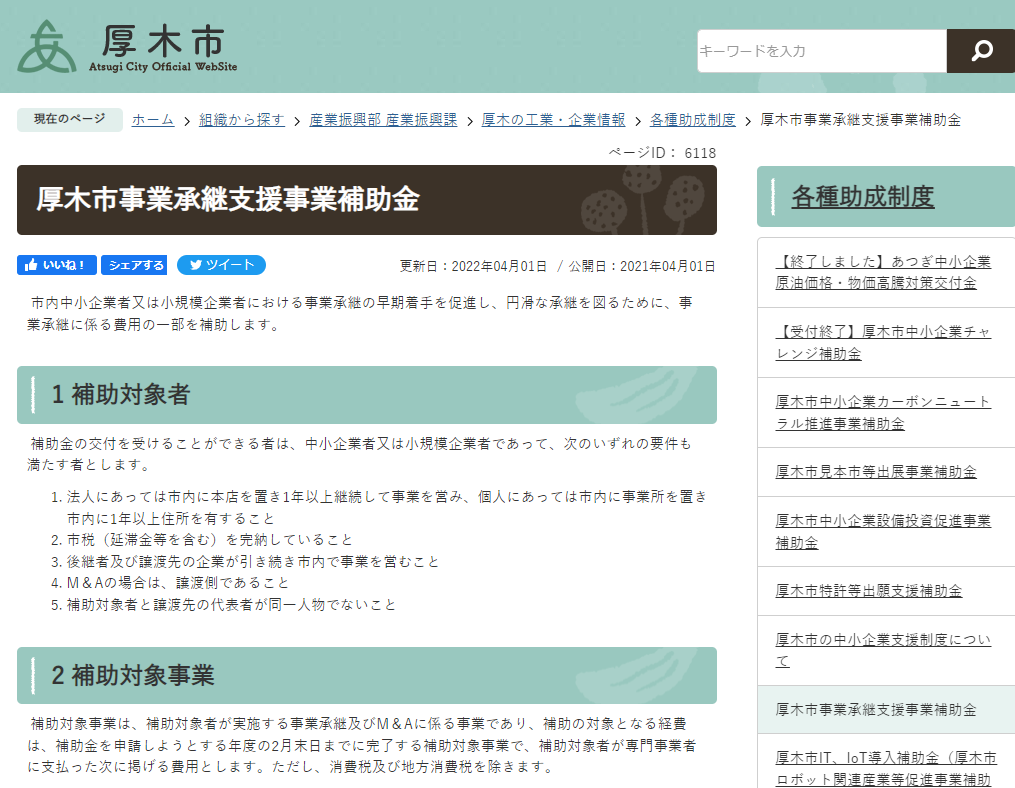1015x788 pixels.
Task: Select the highlighted 厚木市事業承継支援事業補助金 sidebar item
Action: (x=876, y=709)
